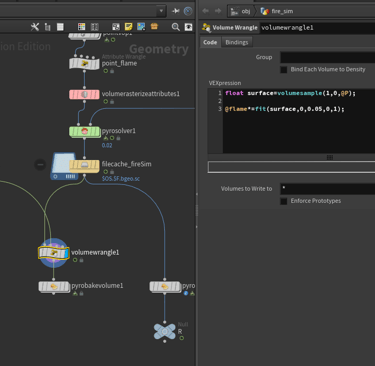Click the Group parameter label

point(264,57)
